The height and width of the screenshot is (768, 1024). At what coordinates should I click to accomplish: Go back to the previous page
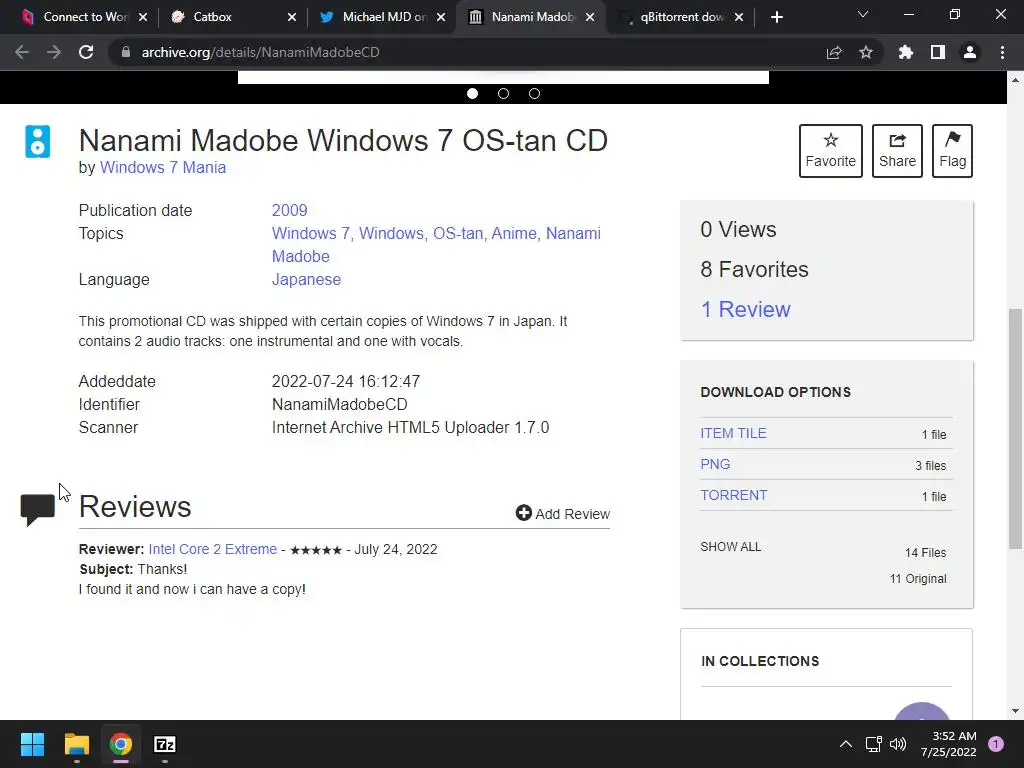click(x=22, y=52)
